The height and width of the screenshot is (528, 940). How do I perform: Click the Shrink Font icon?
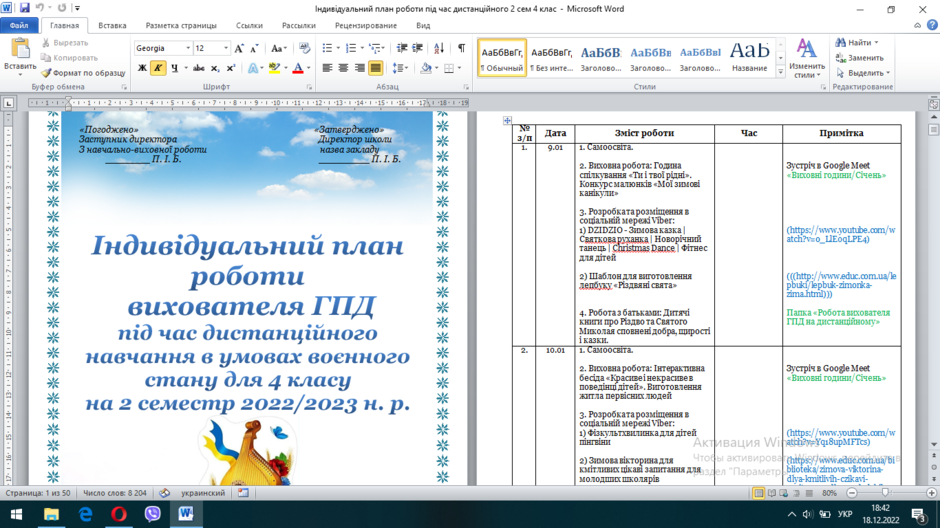click(x=254, y=49)
